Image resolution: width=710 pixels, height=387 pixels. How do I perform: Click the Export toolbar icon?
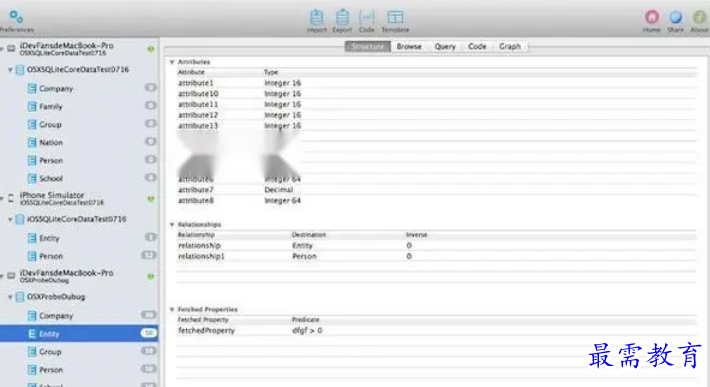tap(342, 21)
